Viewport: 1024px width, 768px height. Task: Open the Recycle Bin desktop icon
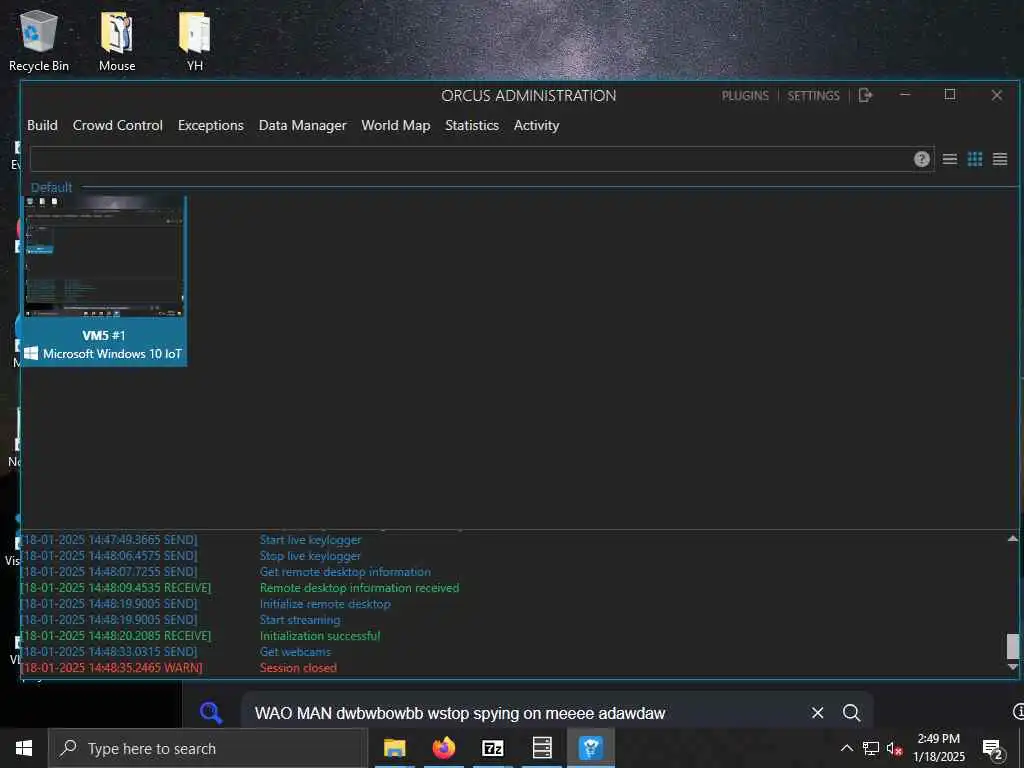click(x=39, y=40)
